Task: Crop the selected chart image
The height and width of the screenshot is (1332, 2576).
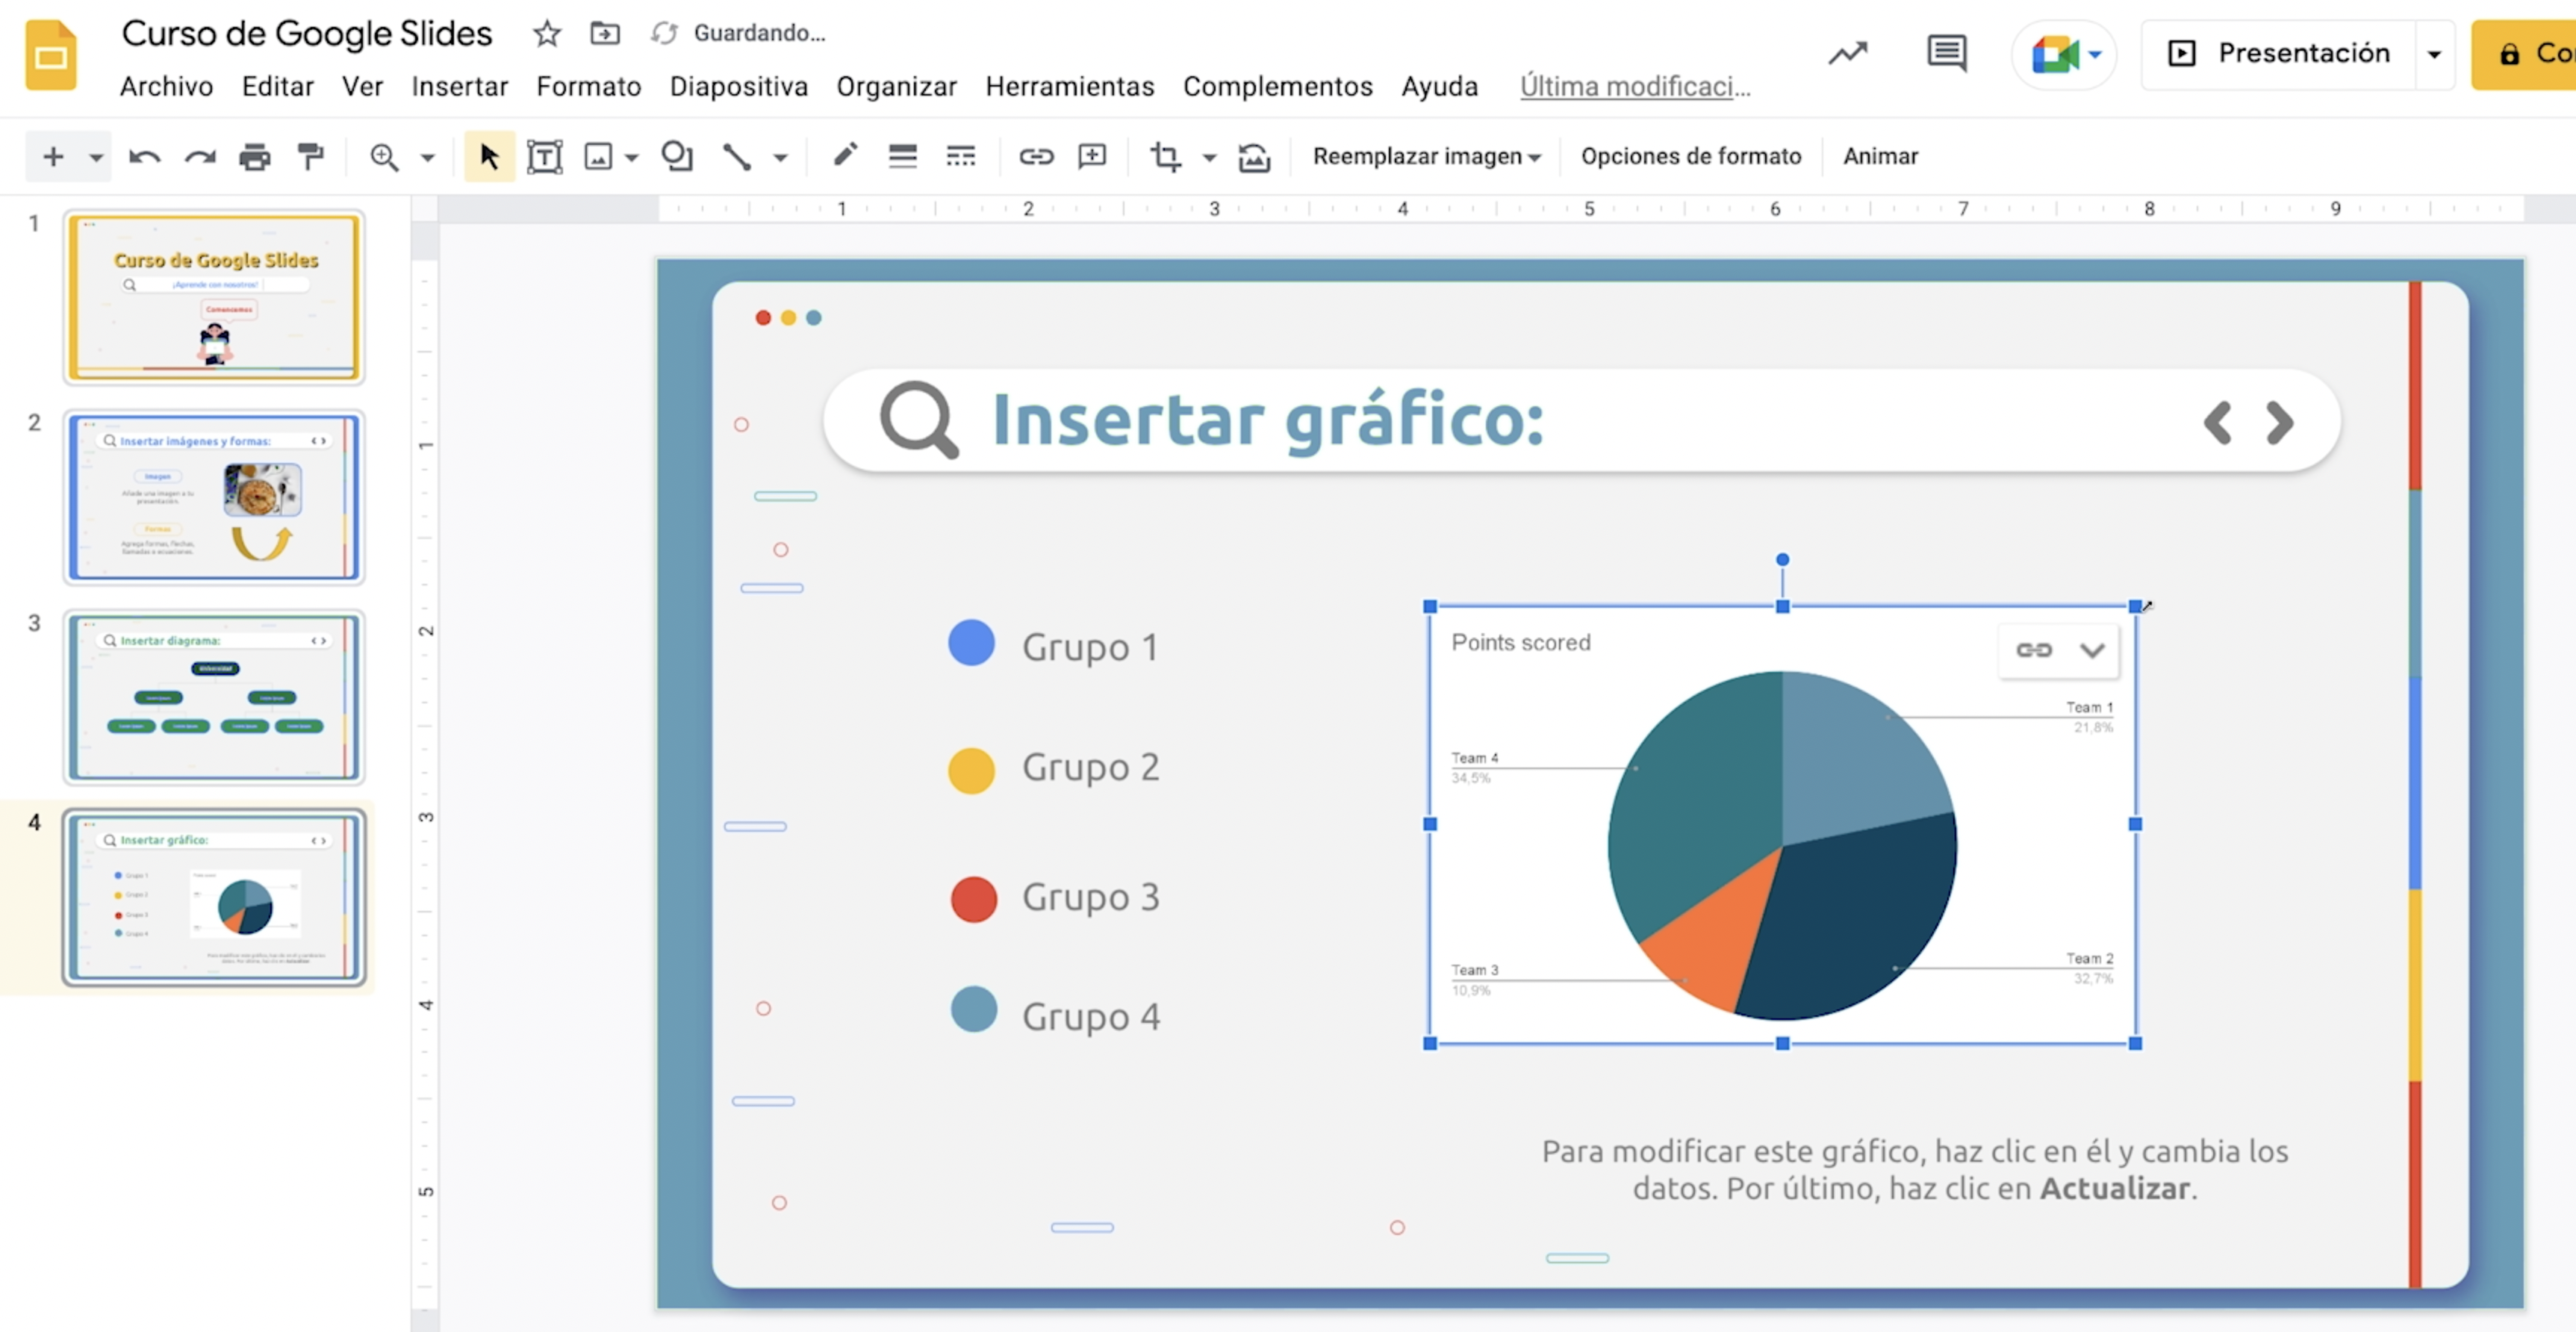Action: point(1166,156)
